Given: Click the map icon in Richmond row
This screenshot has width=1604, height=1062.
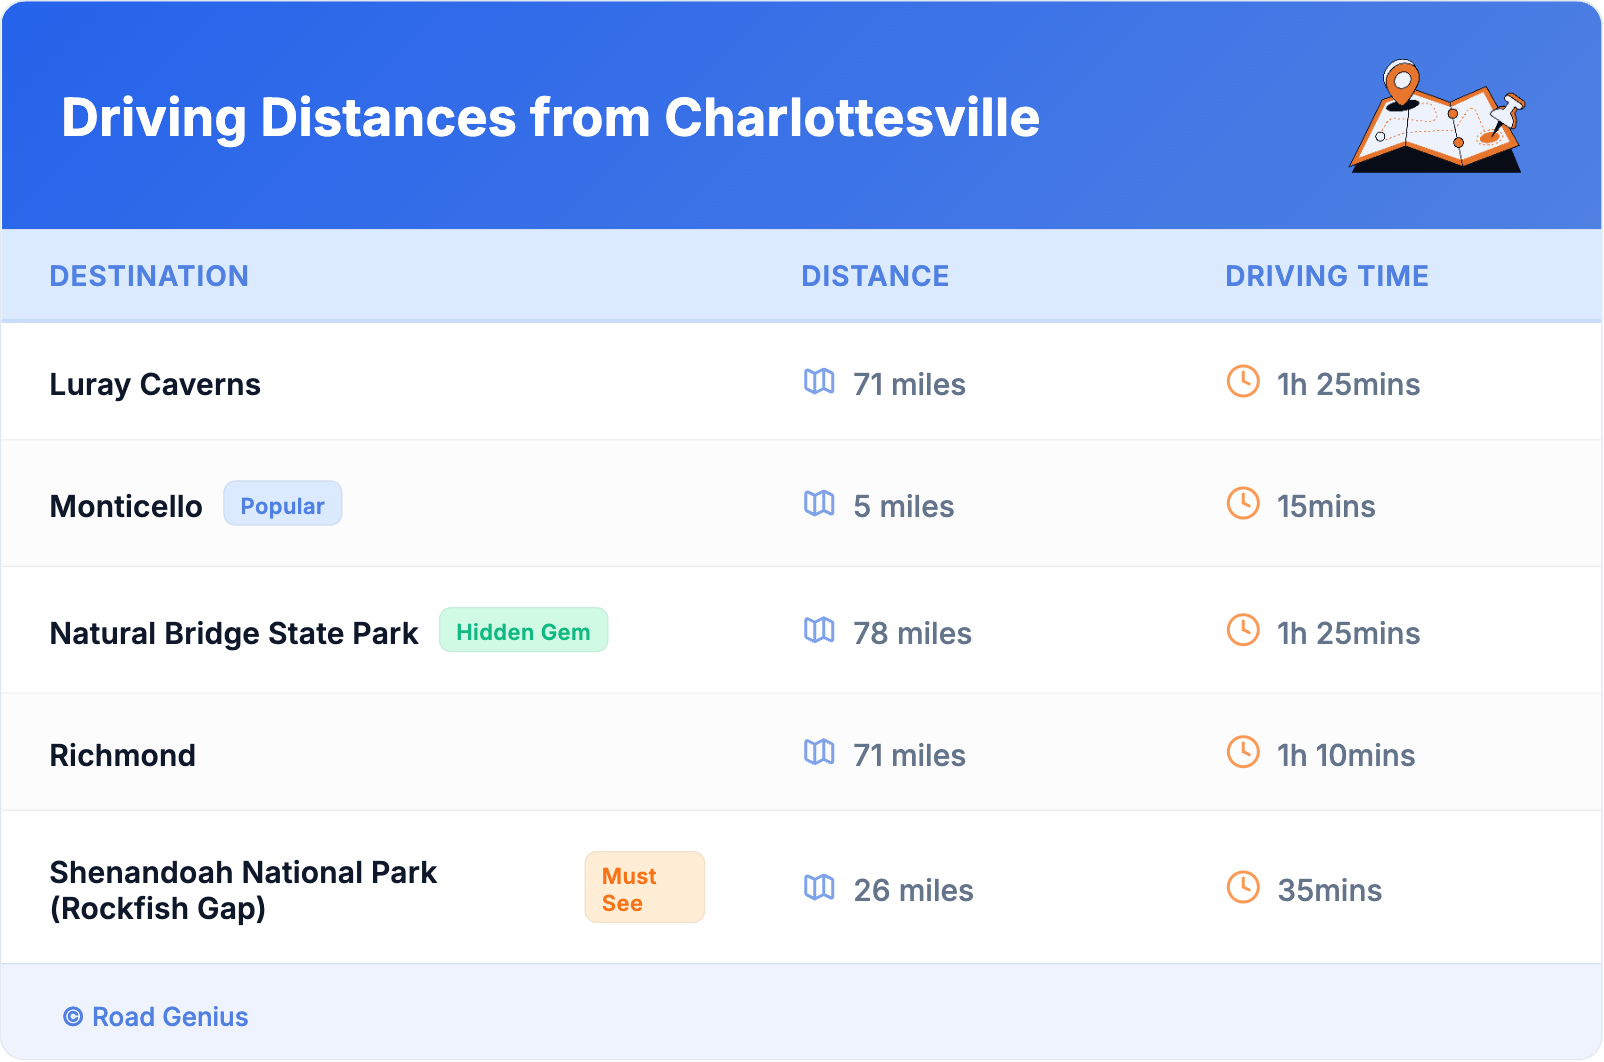Looking at the screenshot, I should [x=819, y=752].
